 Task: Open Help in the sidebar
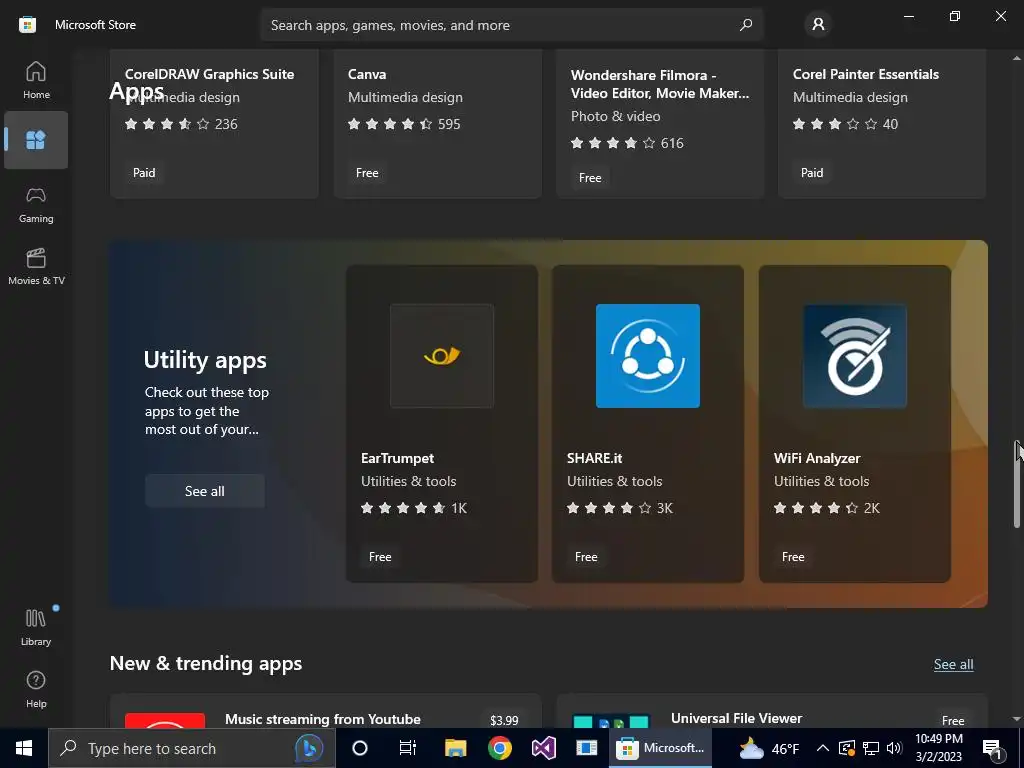[36, 689]
